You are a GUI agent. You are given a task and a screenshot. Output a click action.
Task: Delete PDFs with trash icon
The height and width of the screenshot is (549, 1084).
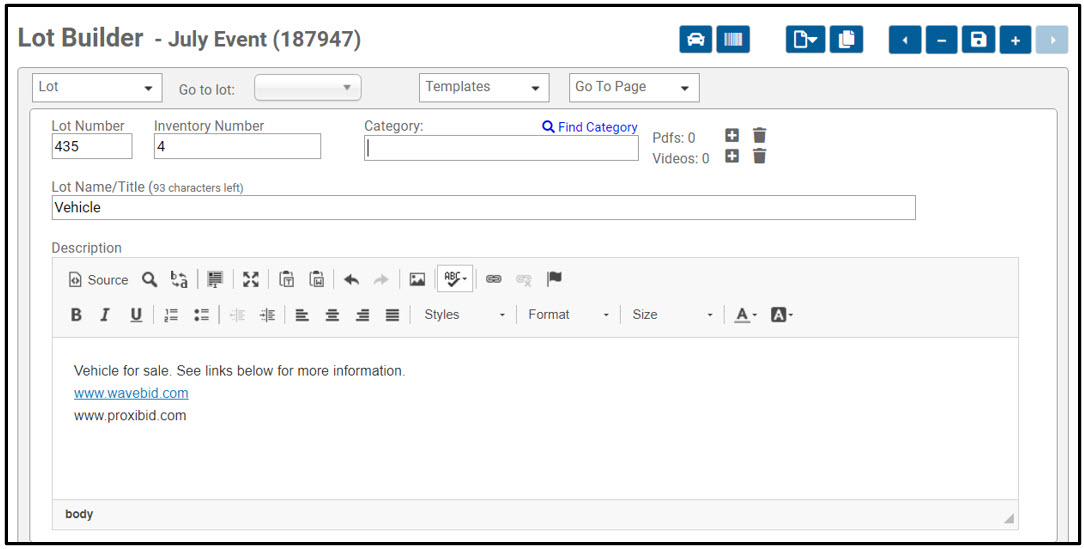tap(759, 136)
